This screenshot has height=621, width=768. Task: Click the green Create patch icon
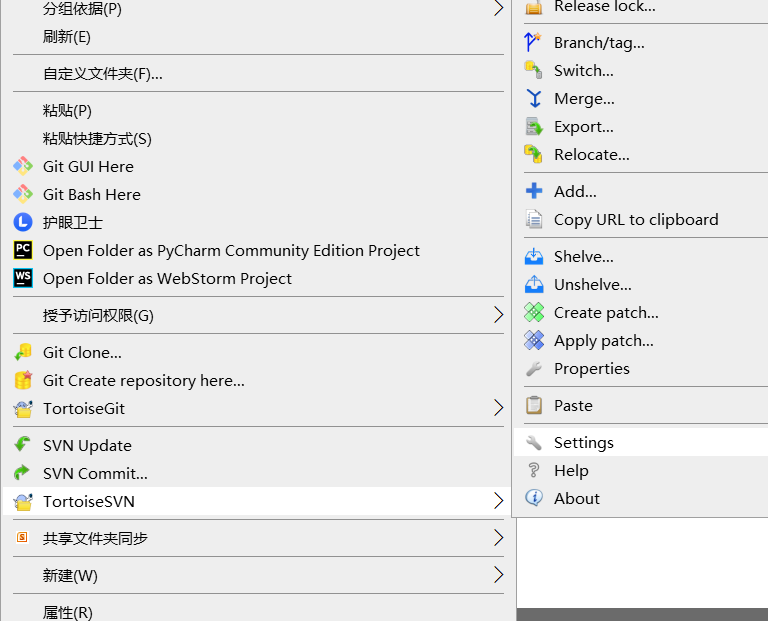[534, 312]
